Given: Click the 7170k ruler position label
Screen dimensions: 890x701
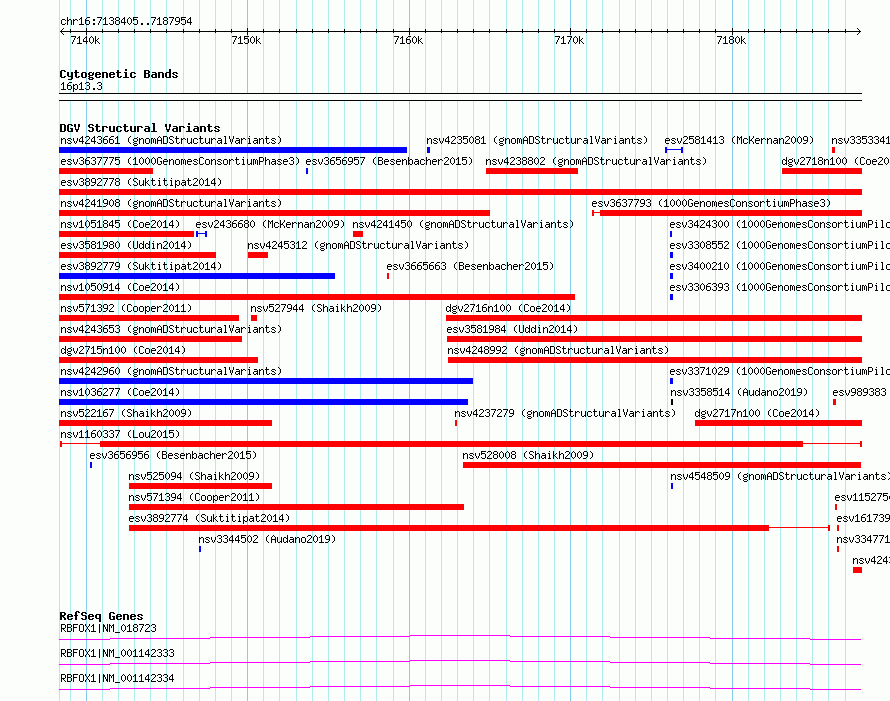Looking at the screenshot, I should tap(569, 40).
